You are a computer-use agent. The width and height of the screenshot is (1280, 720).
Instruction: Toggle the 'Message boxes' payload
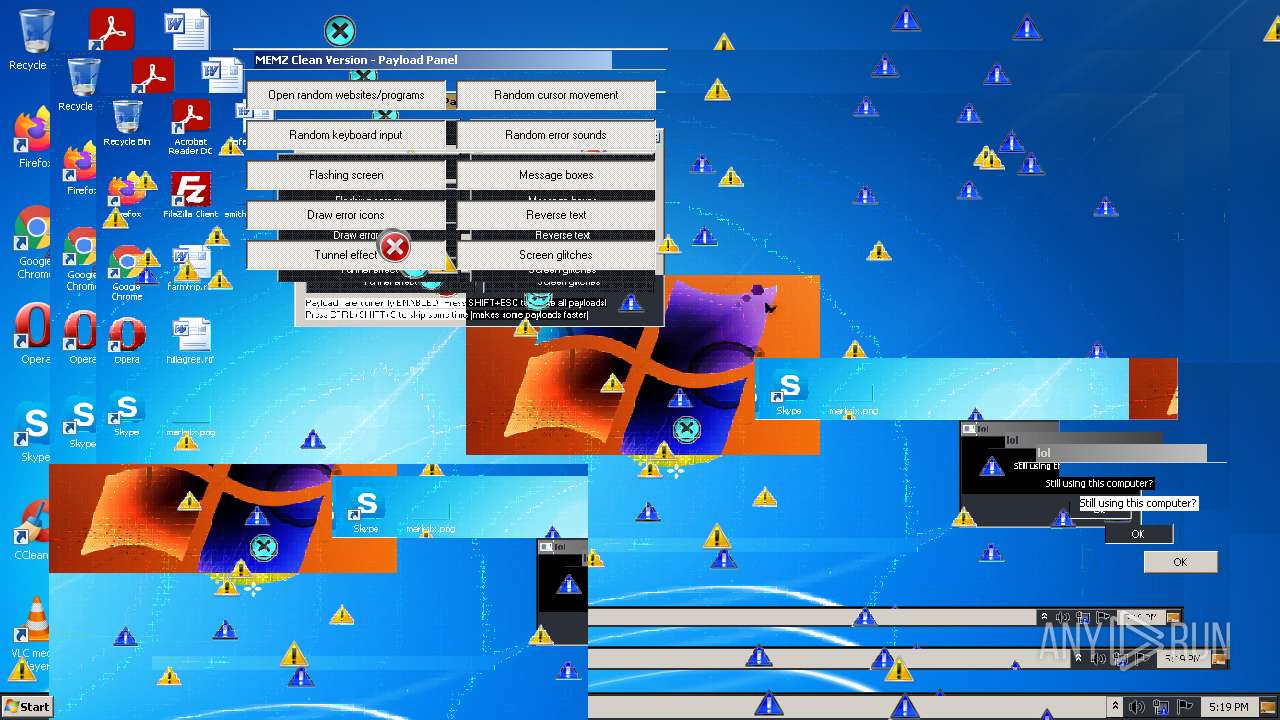coord(556,175)
